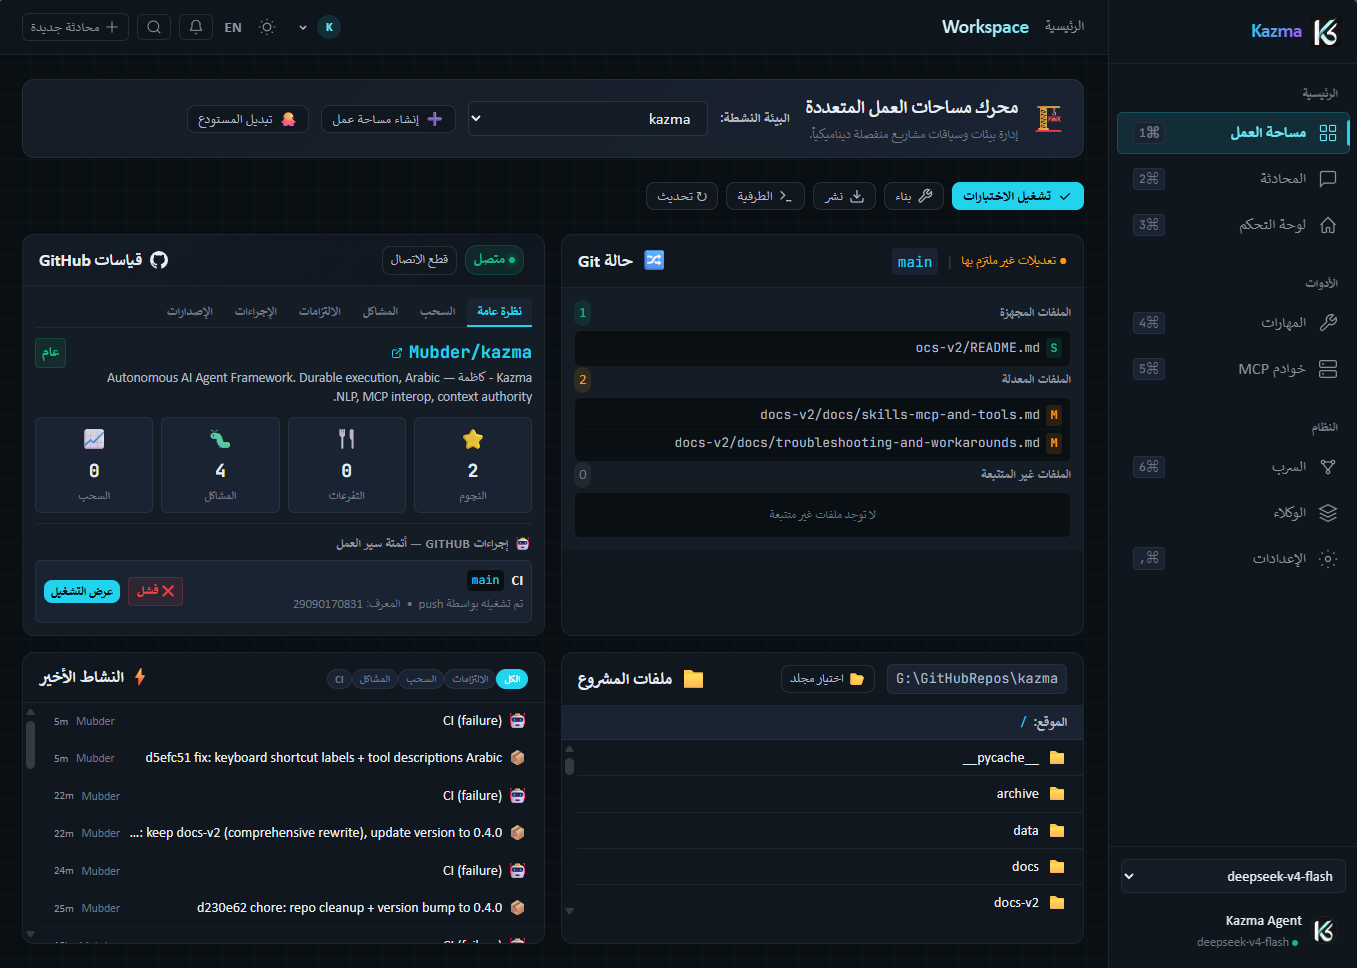
Task: Filter activity by الالتزامات chip
Action: (x=470, y=679)
